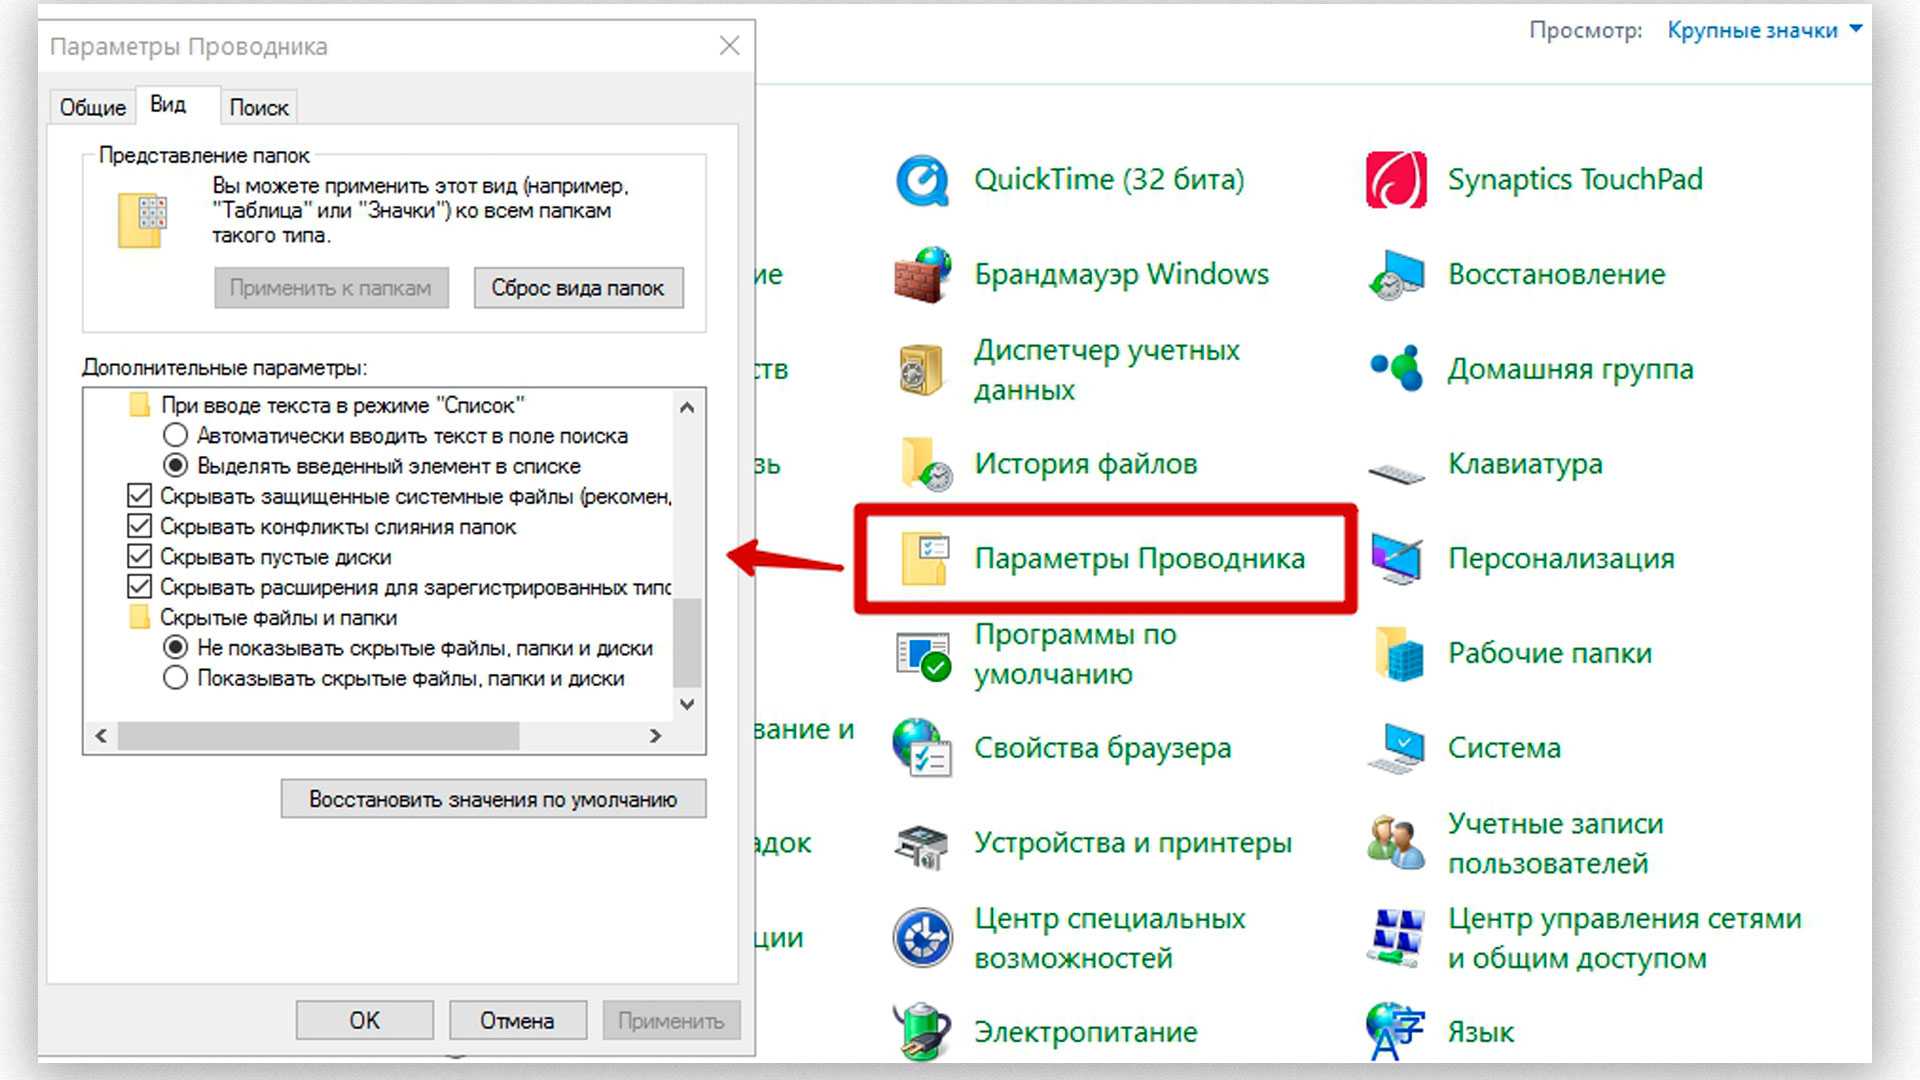The width and height of the screenshot is (1920, 1080).
Task: Select Показывать скрытые файлы, папки и диски
Action: tap(175, 678)
